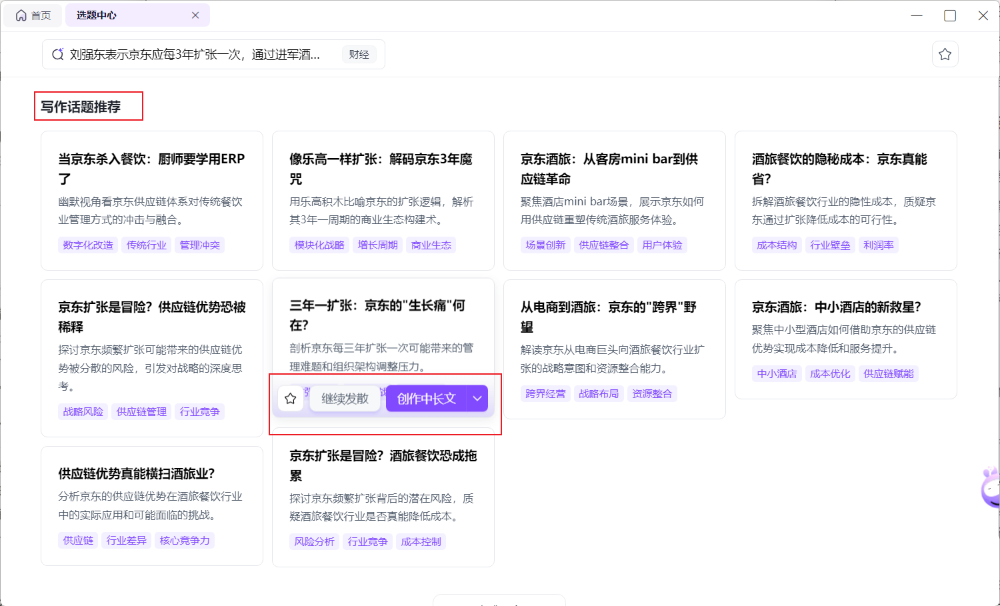Click description 分析京东的供应链优势在酒旅餐饮
The height and width of the screenshot is (606, 1000).
click(x=151, y=505)
